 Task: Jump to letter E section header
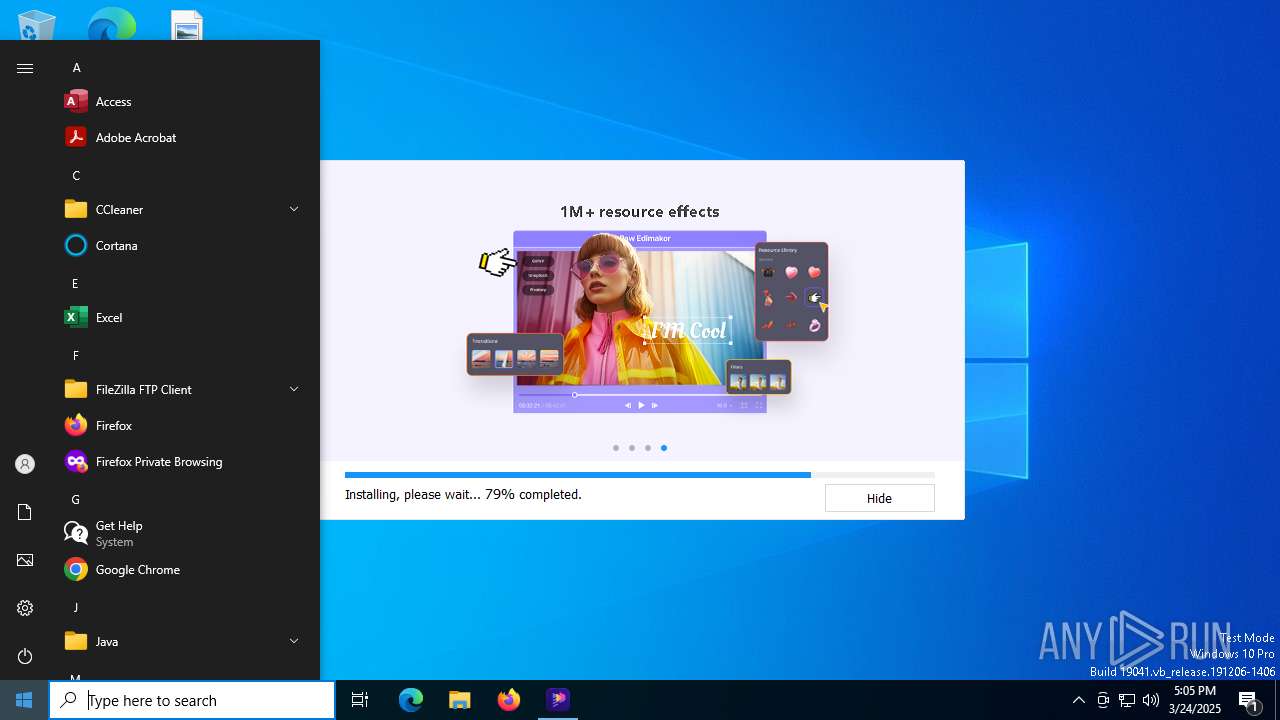[75, 284]
